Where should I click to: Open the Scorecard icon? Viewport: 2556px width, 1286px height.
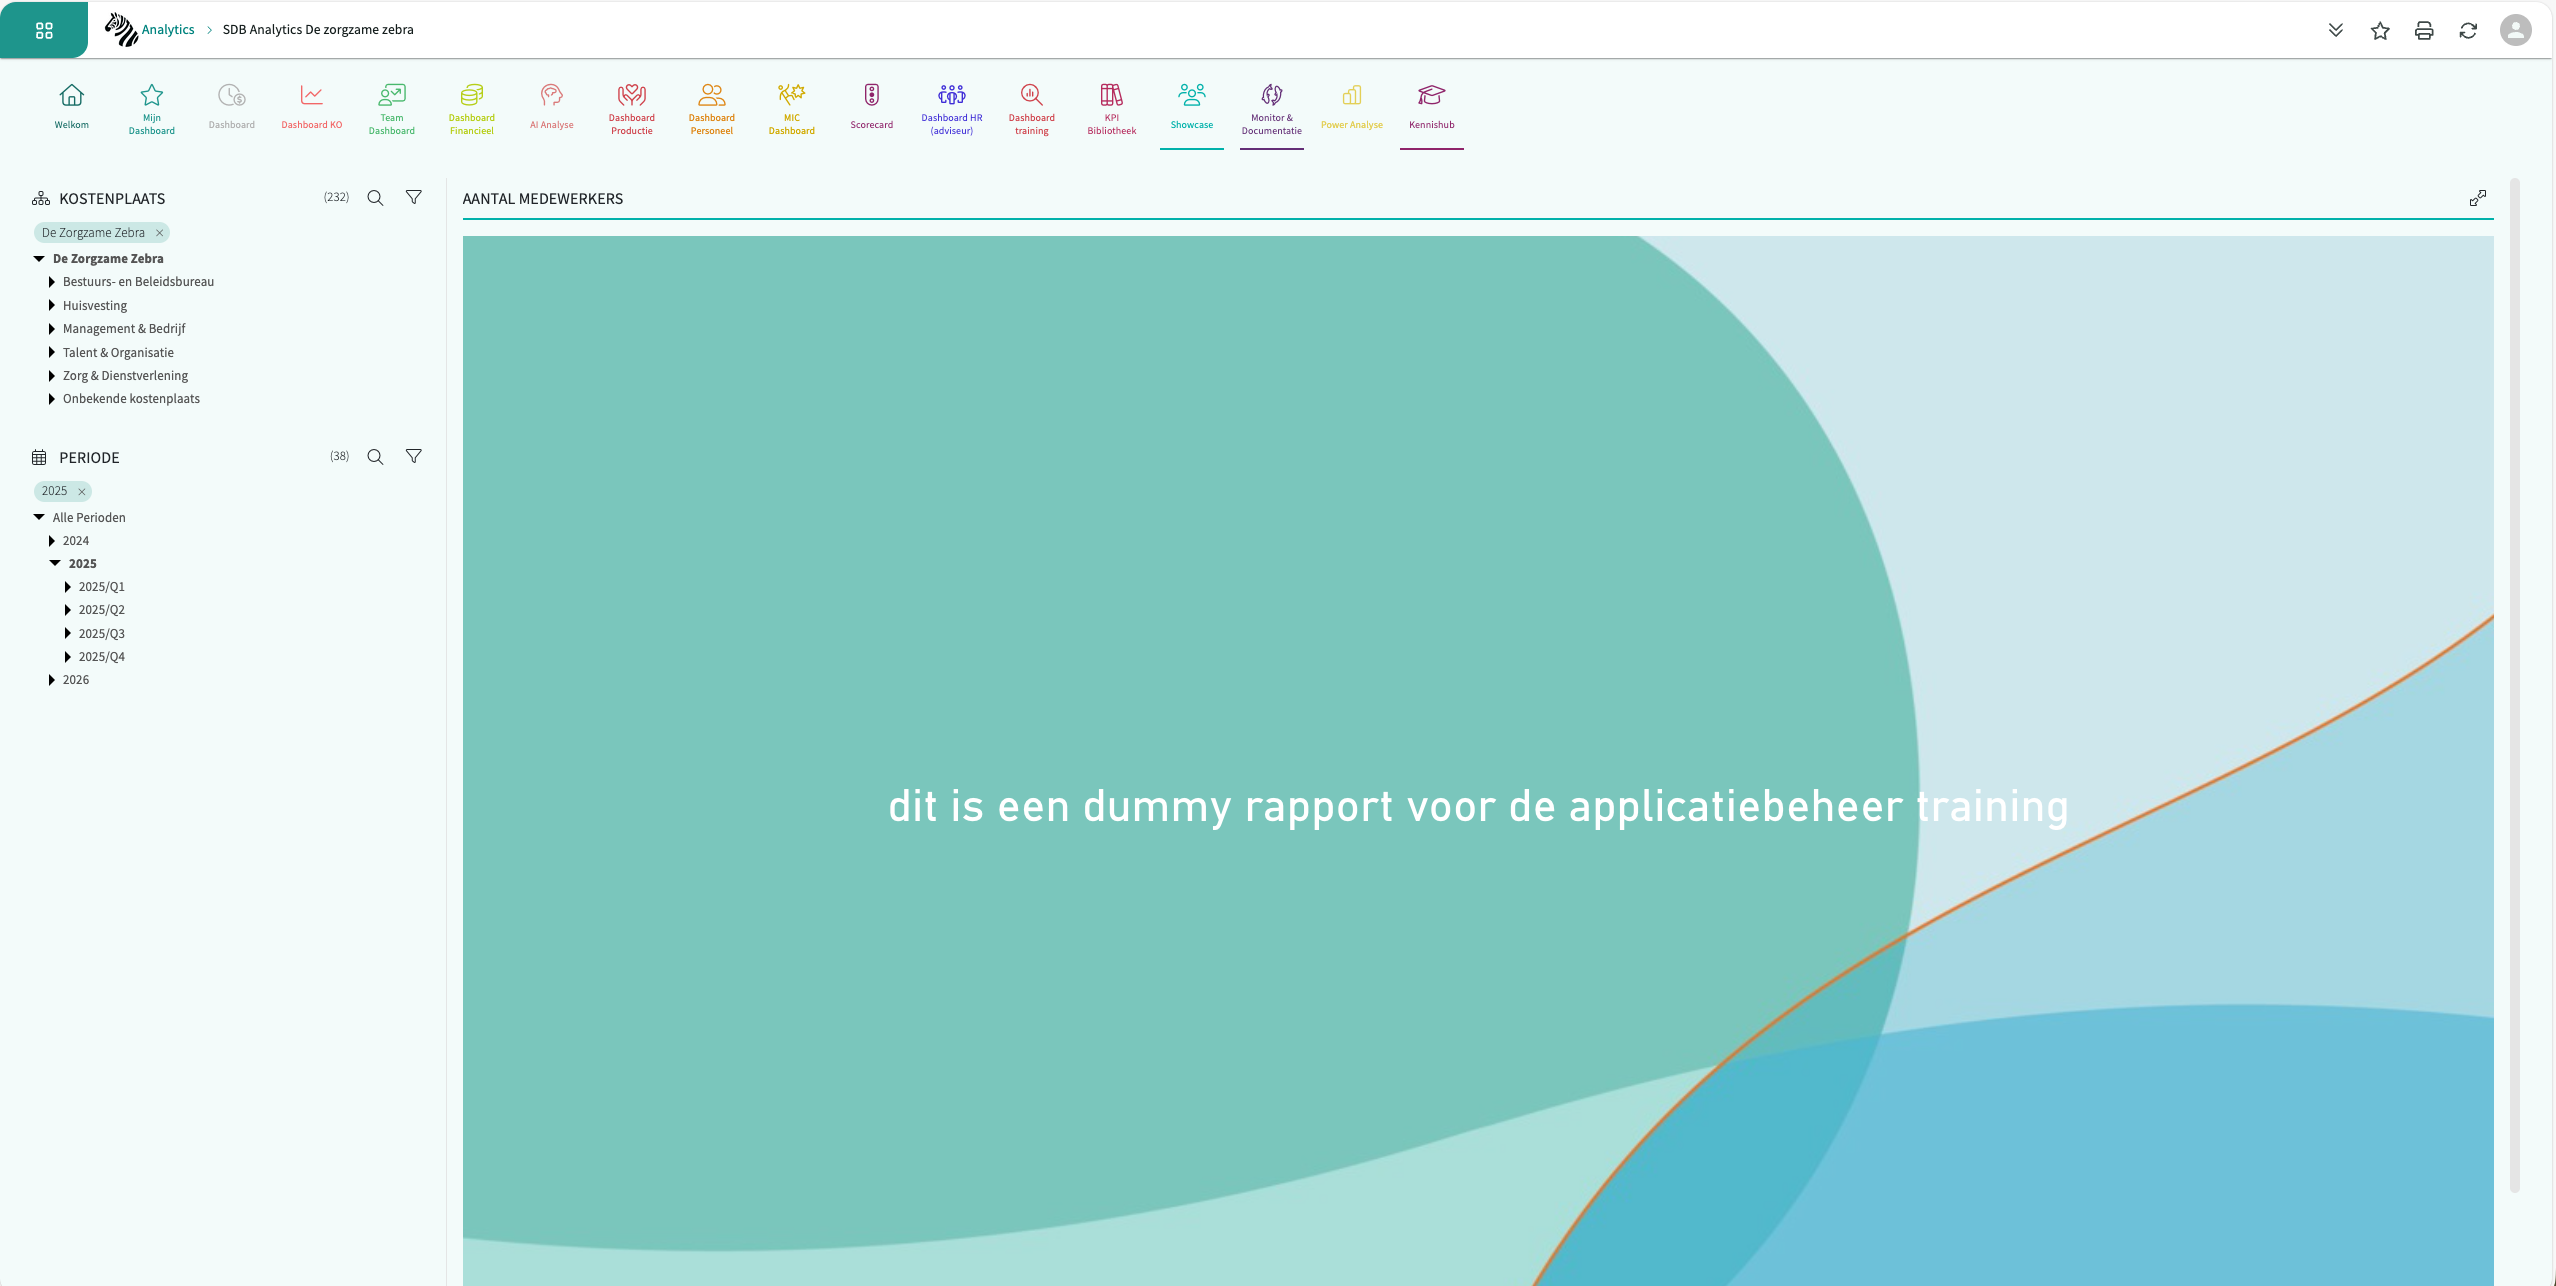(871, 96)
